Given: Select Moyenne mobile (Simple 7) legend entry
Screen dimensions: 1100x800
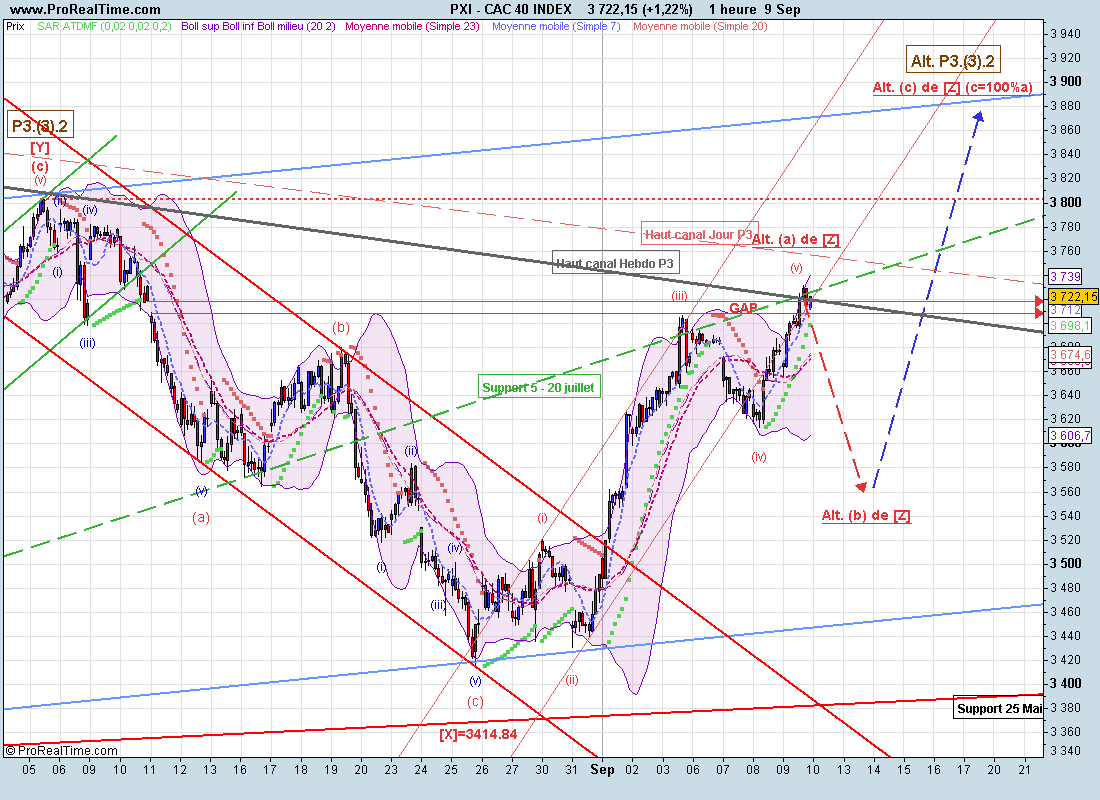Looking at the screenshot, I should click(556, 26).
